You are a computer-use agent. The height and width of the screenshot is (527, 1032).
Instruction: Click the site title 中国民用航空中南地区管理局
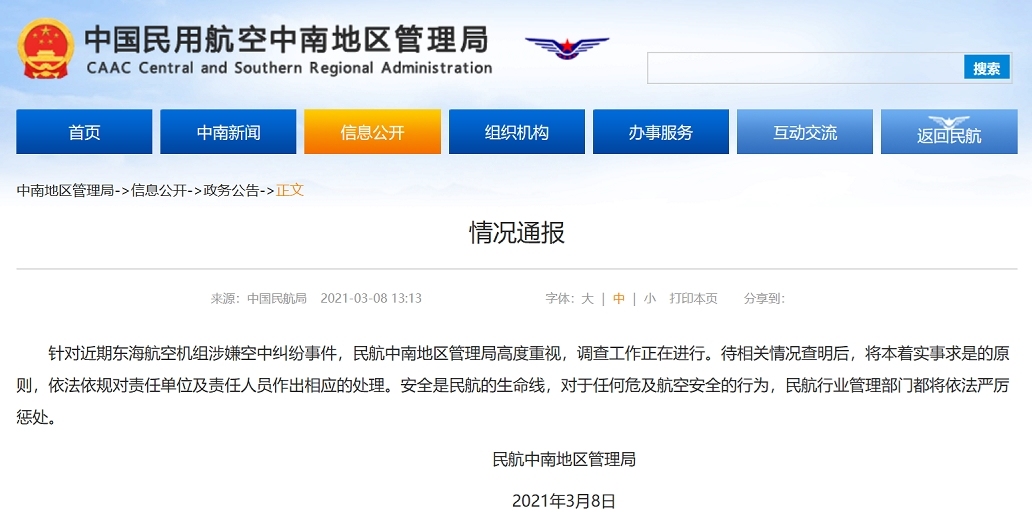tap(287, 39)
